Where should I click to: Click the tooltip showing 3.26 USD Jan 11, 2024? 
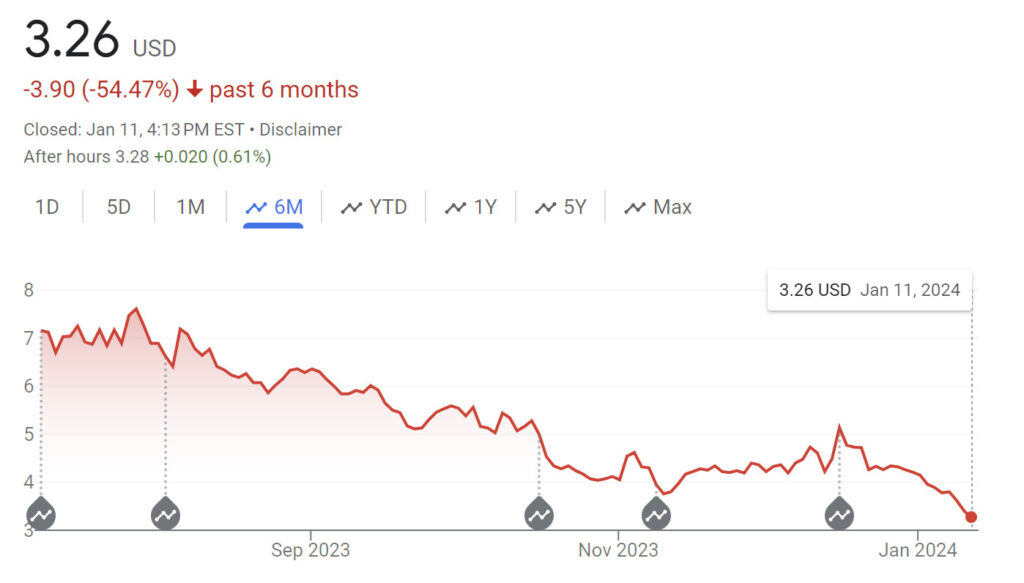click(x=869, y=290)
